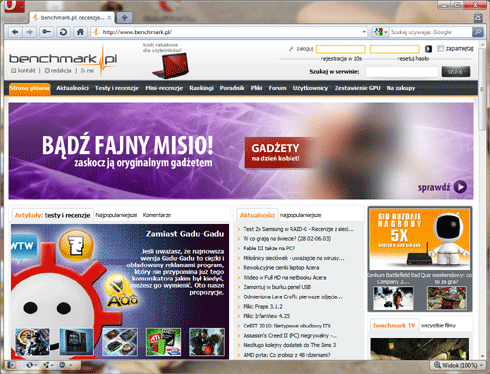Open the Pliki menu item

click(x=256, y=88)
